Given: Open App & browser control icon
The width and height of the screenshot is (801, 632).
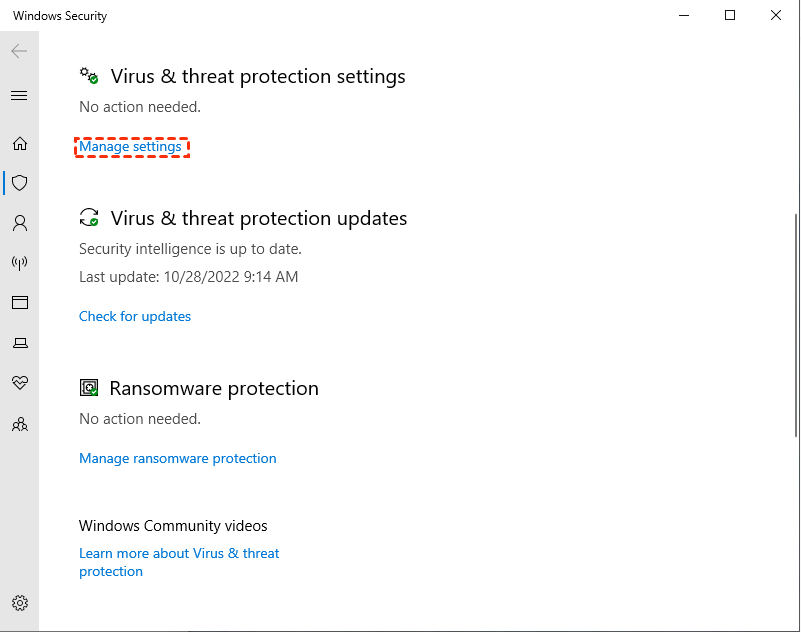Looking at the screenshot, I should (19, 302).
